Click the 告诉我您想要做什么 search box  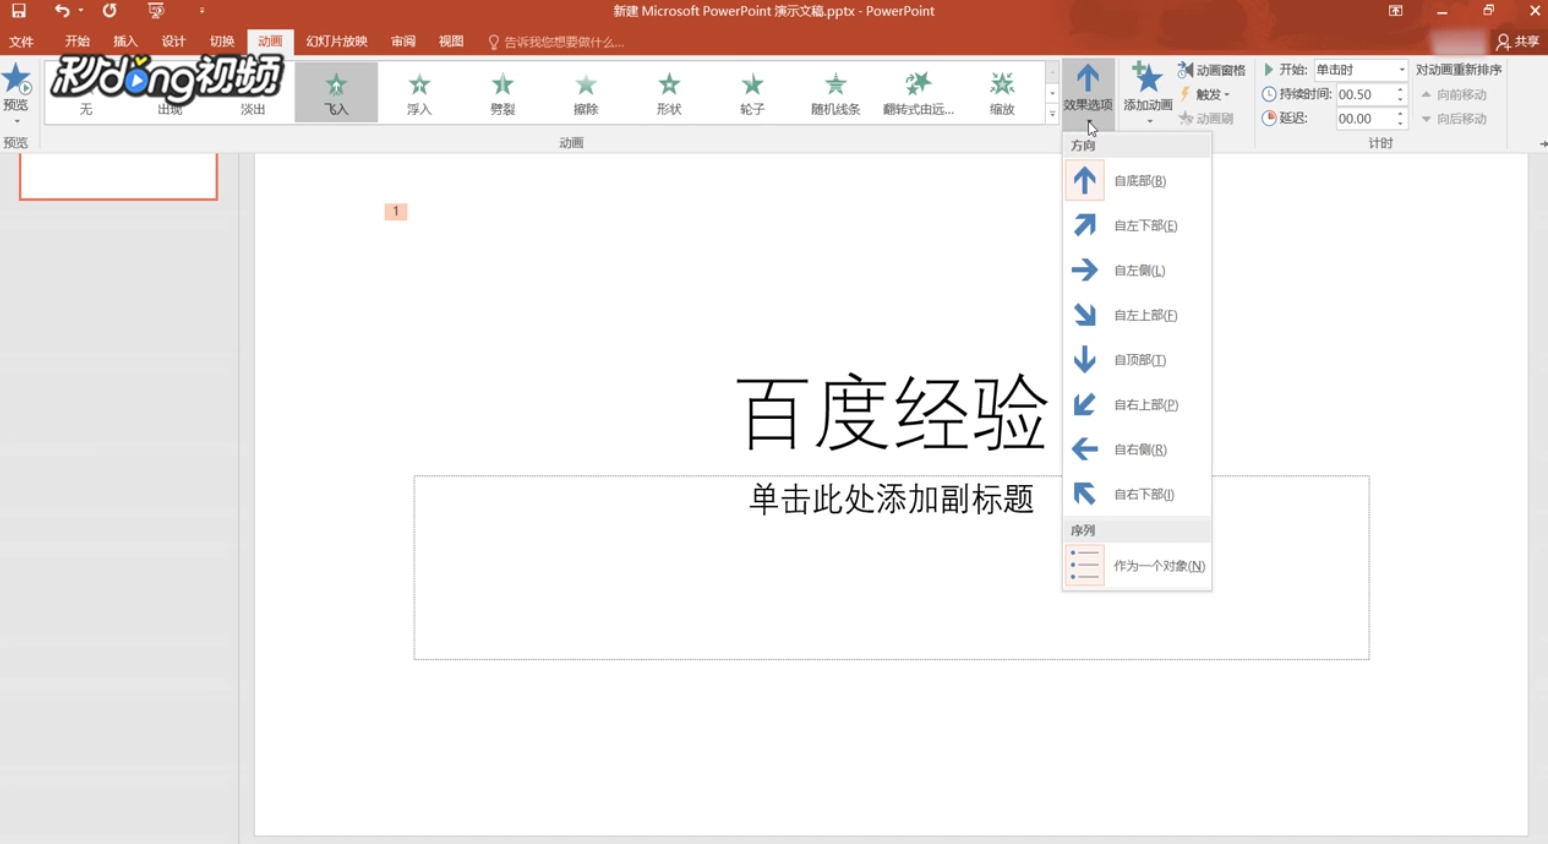556,42
